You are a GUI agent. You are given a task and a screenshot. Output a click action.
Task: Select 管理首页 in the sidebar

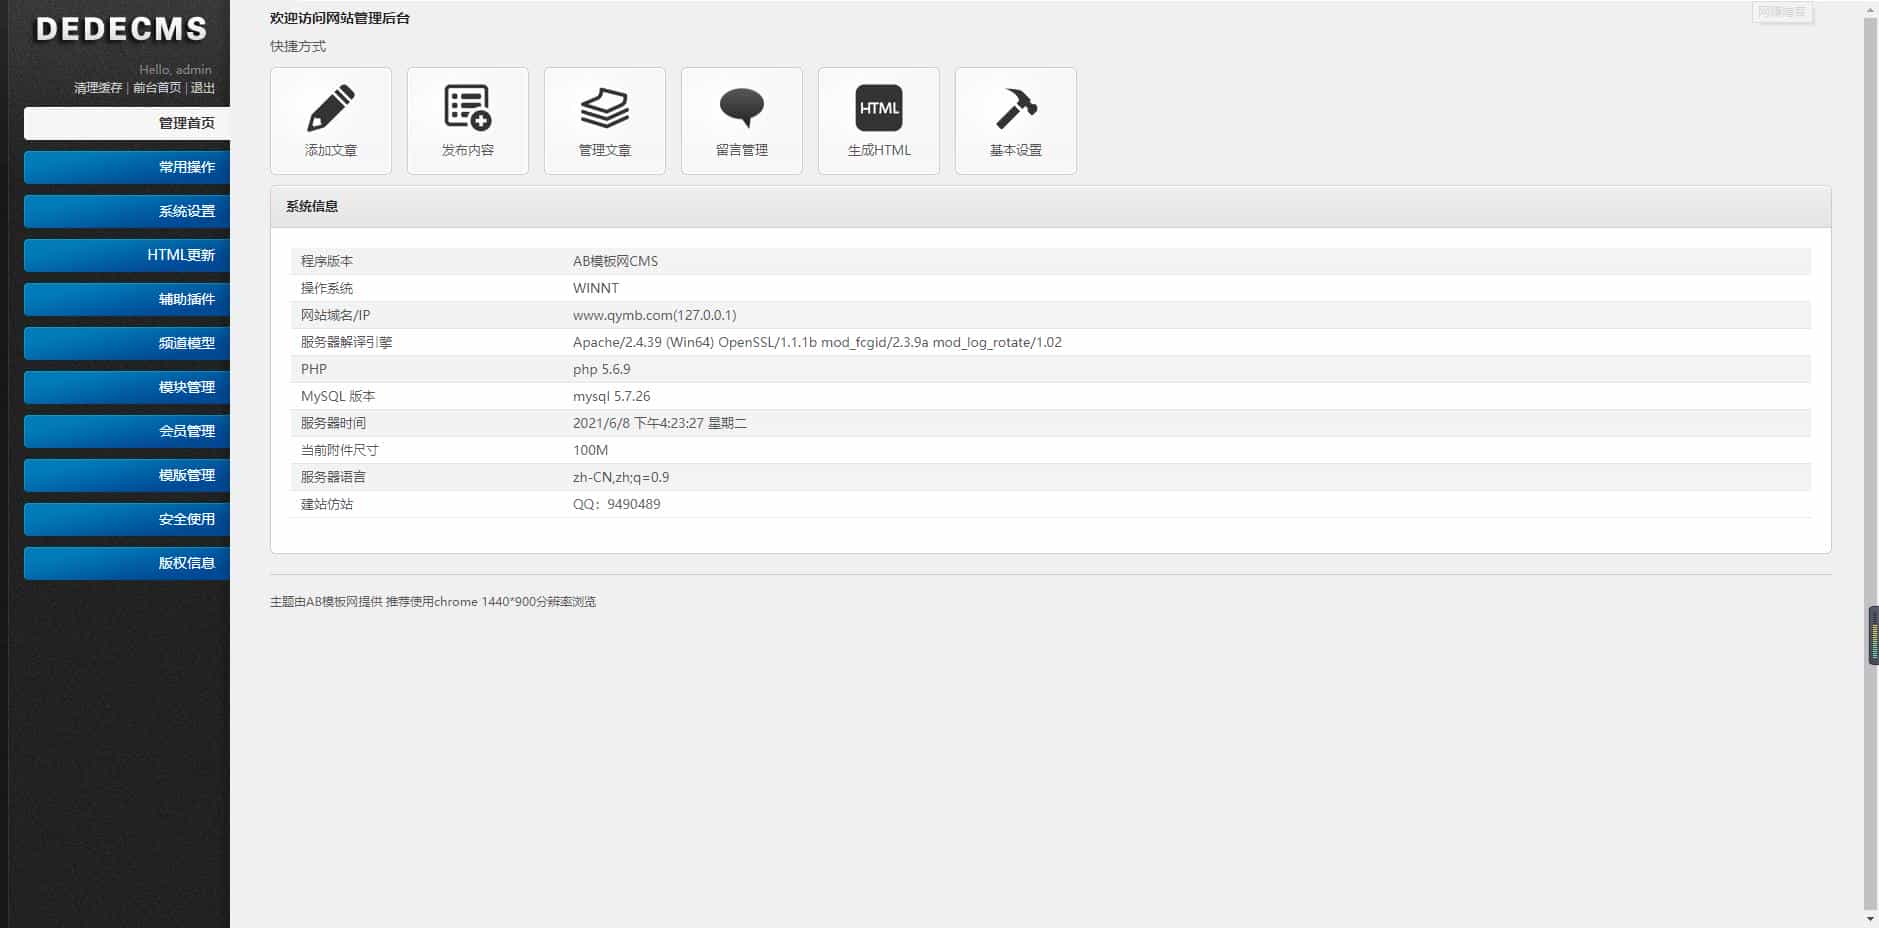click(x=127, y=123)
